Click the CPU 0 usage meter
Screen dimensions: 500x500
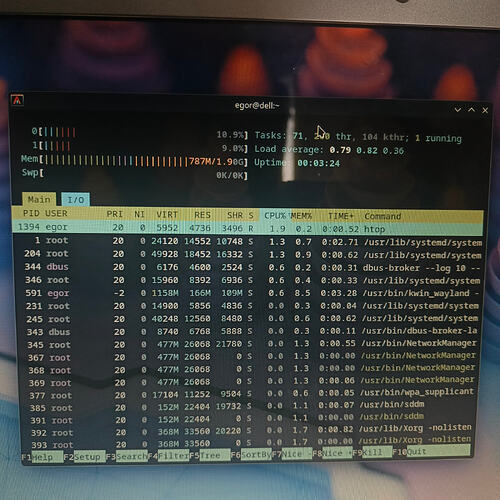tap(140, 133)
